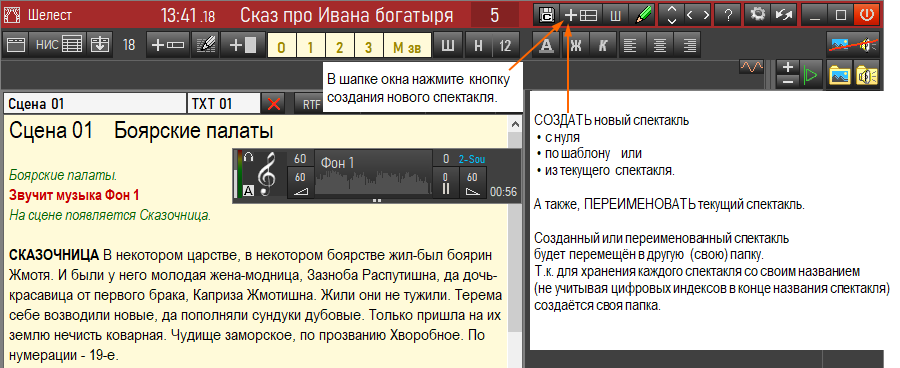The image size is (900, 368).
Task: Pause the Фон 1 audio track
Action: point(446,183)
